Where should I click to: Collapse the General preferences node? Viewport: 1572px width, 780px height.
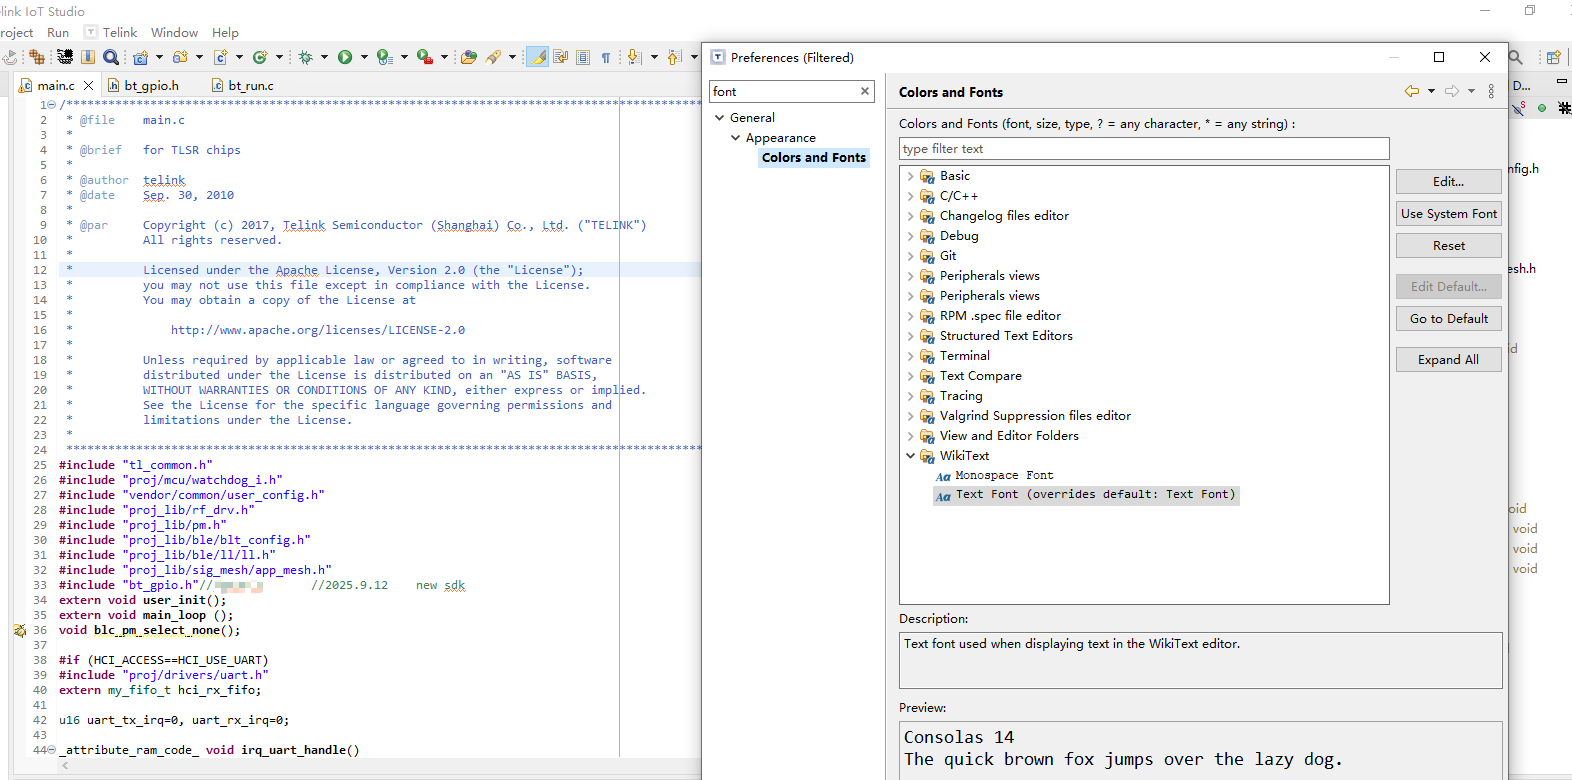tap(719, 118)
